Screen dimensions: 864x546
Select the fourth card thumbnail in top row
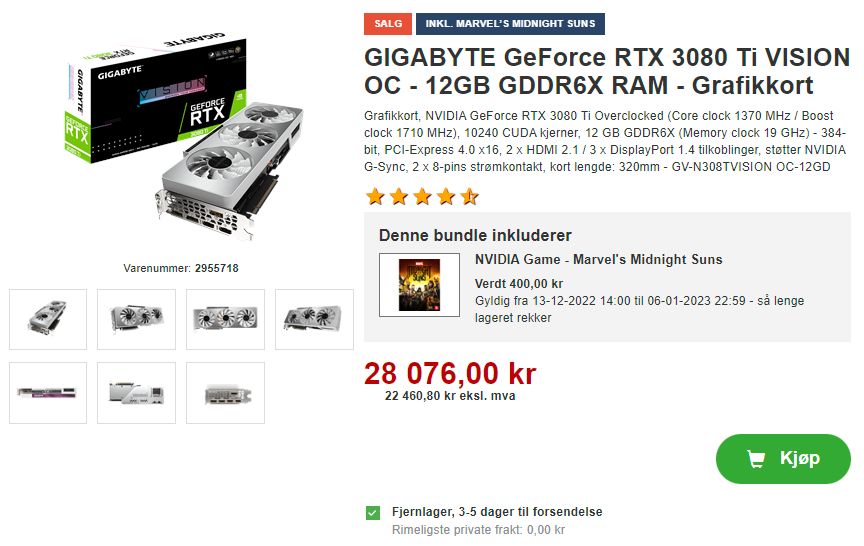click(x=314, y=319)
